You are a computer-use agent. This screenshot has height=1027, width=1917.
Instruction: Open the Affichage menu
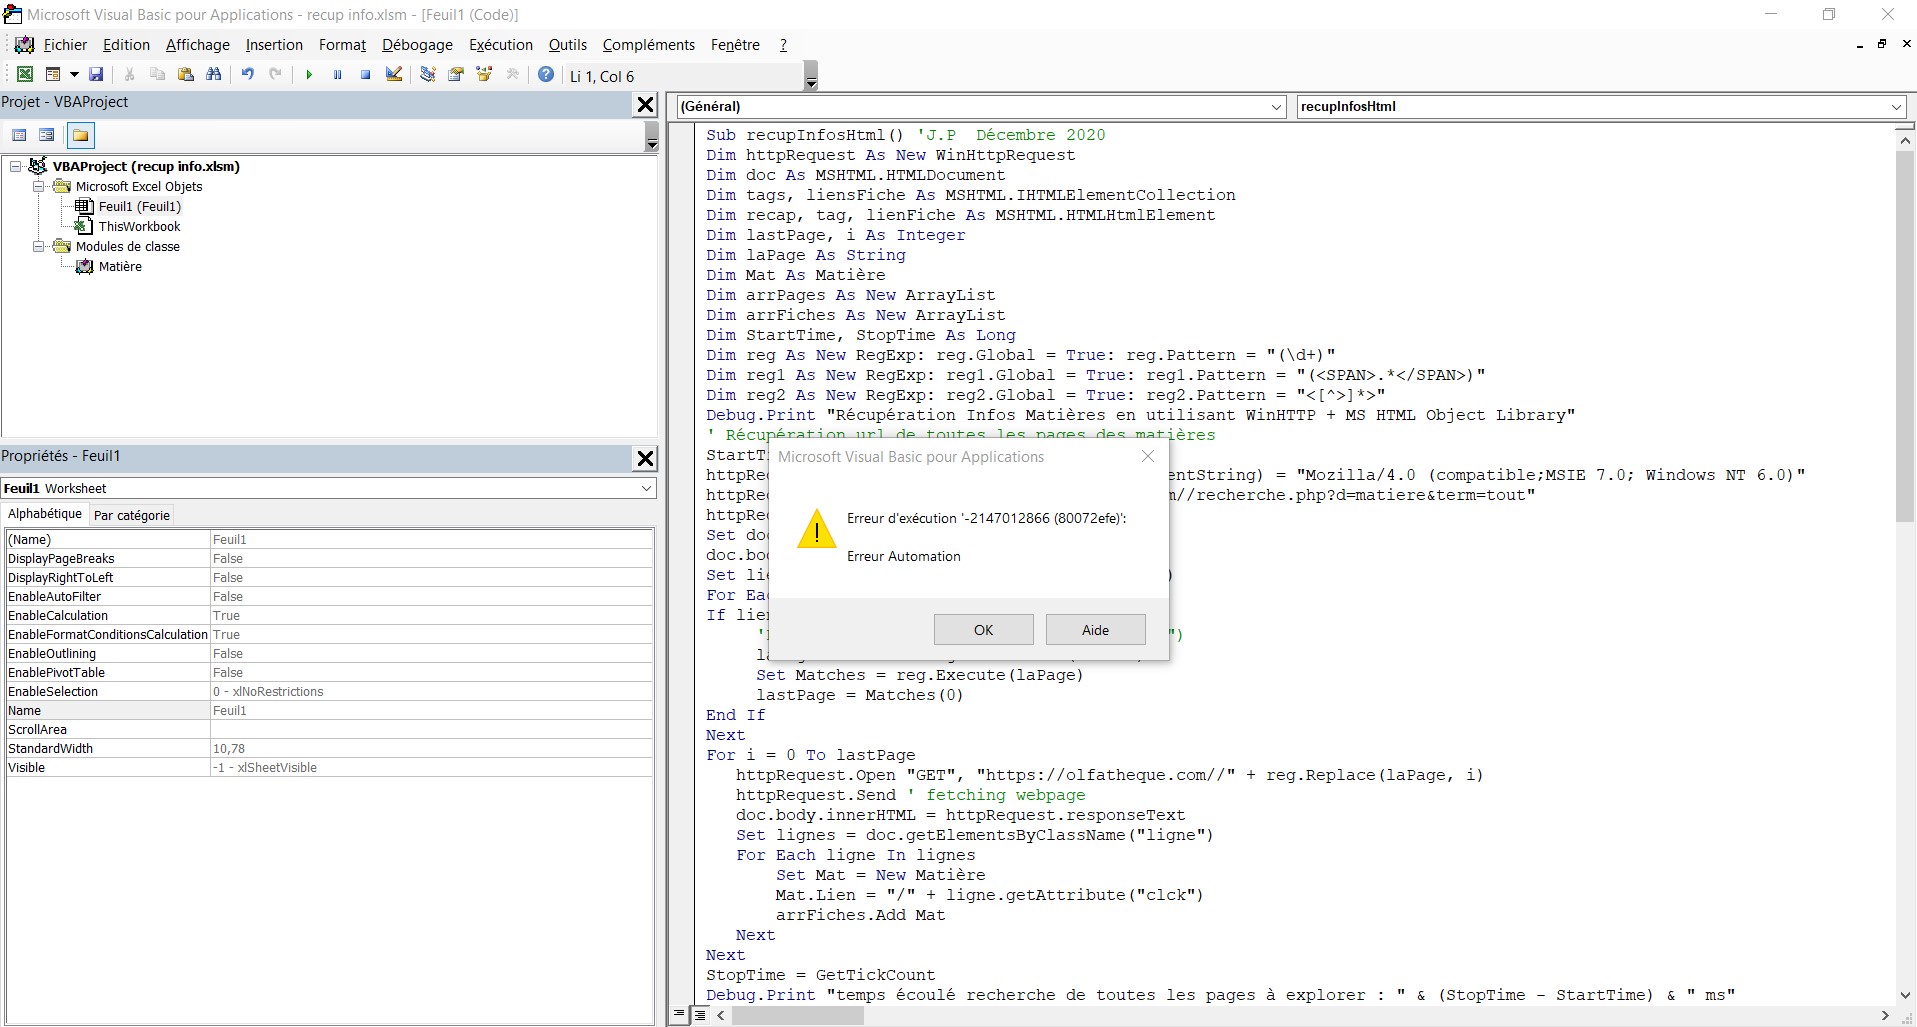click(197, 45)
